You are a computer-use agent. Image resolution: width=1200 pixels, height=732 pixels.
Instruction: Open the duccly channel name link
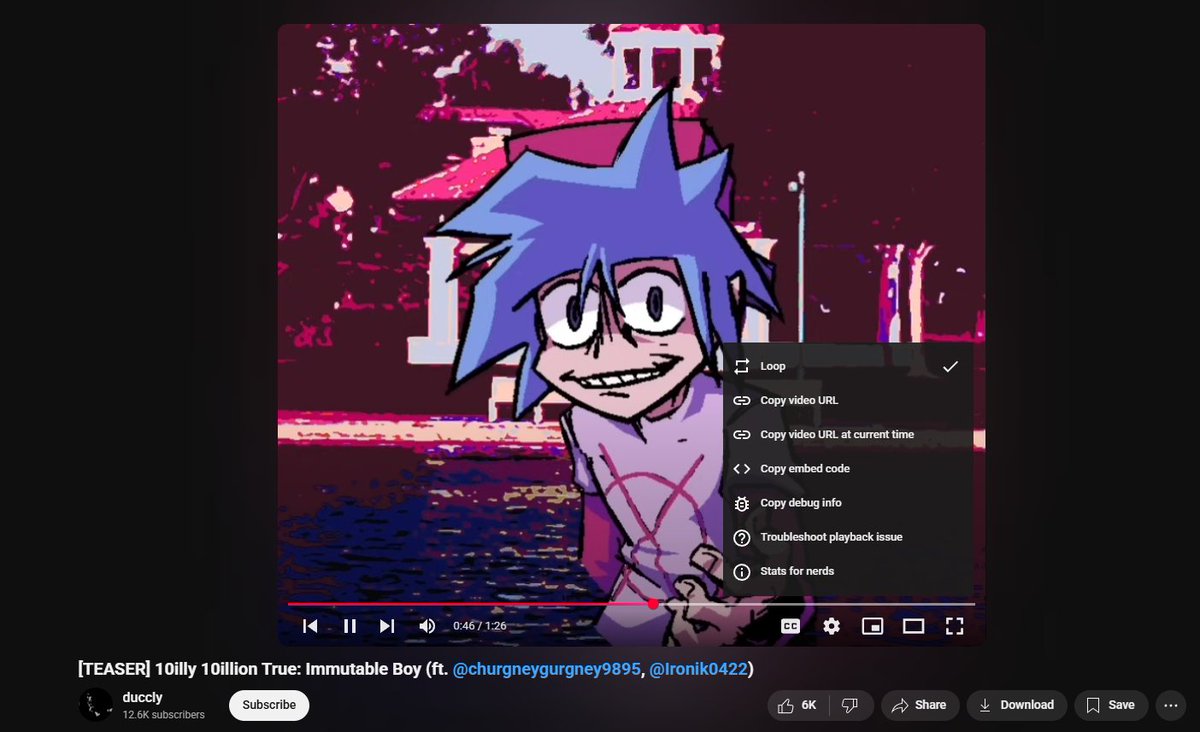pyautogui.click(x=143, y=697)
